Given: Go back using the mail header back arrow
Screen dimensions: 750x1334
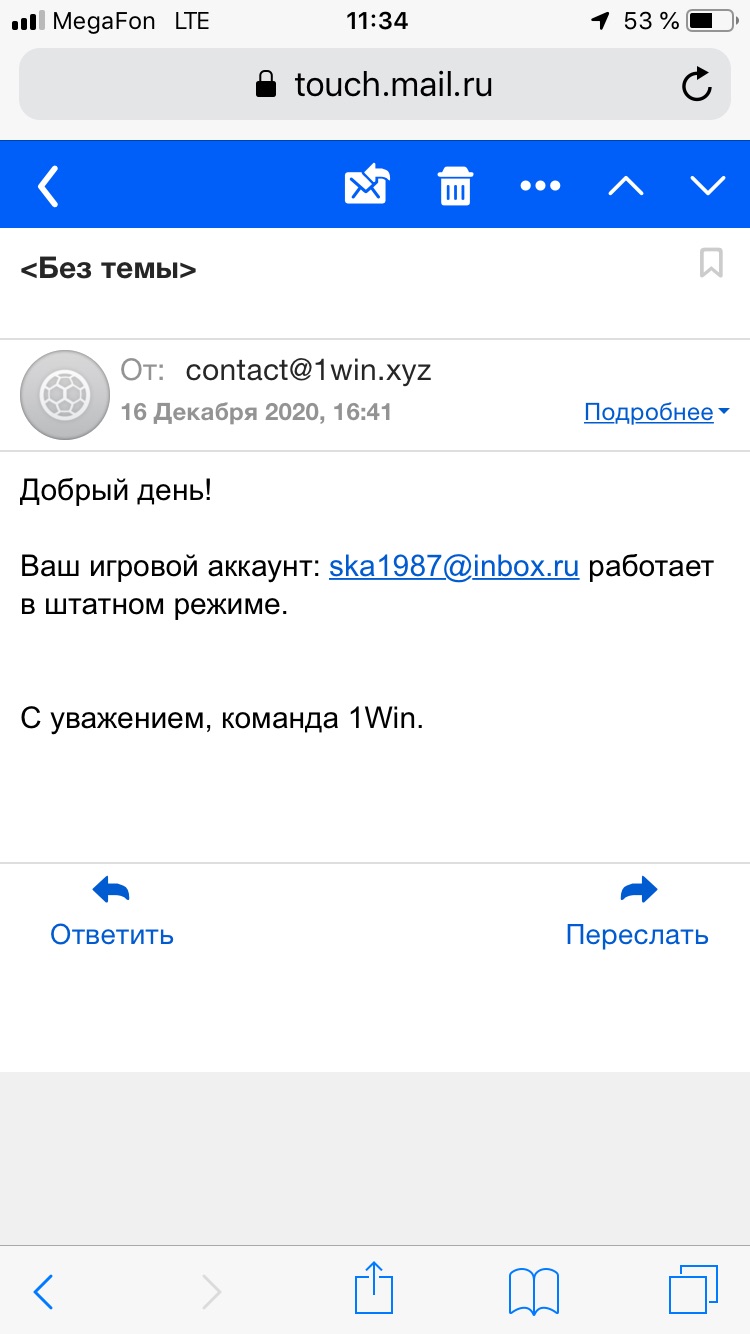Looking at the screenshot, I should pos(48,186).
